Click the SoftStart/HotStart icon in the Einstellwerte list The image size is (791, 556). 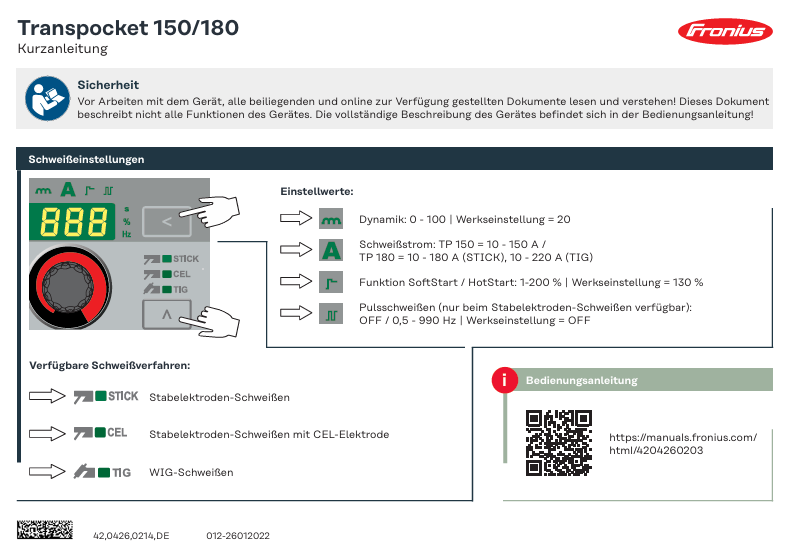tap(331, 282)
